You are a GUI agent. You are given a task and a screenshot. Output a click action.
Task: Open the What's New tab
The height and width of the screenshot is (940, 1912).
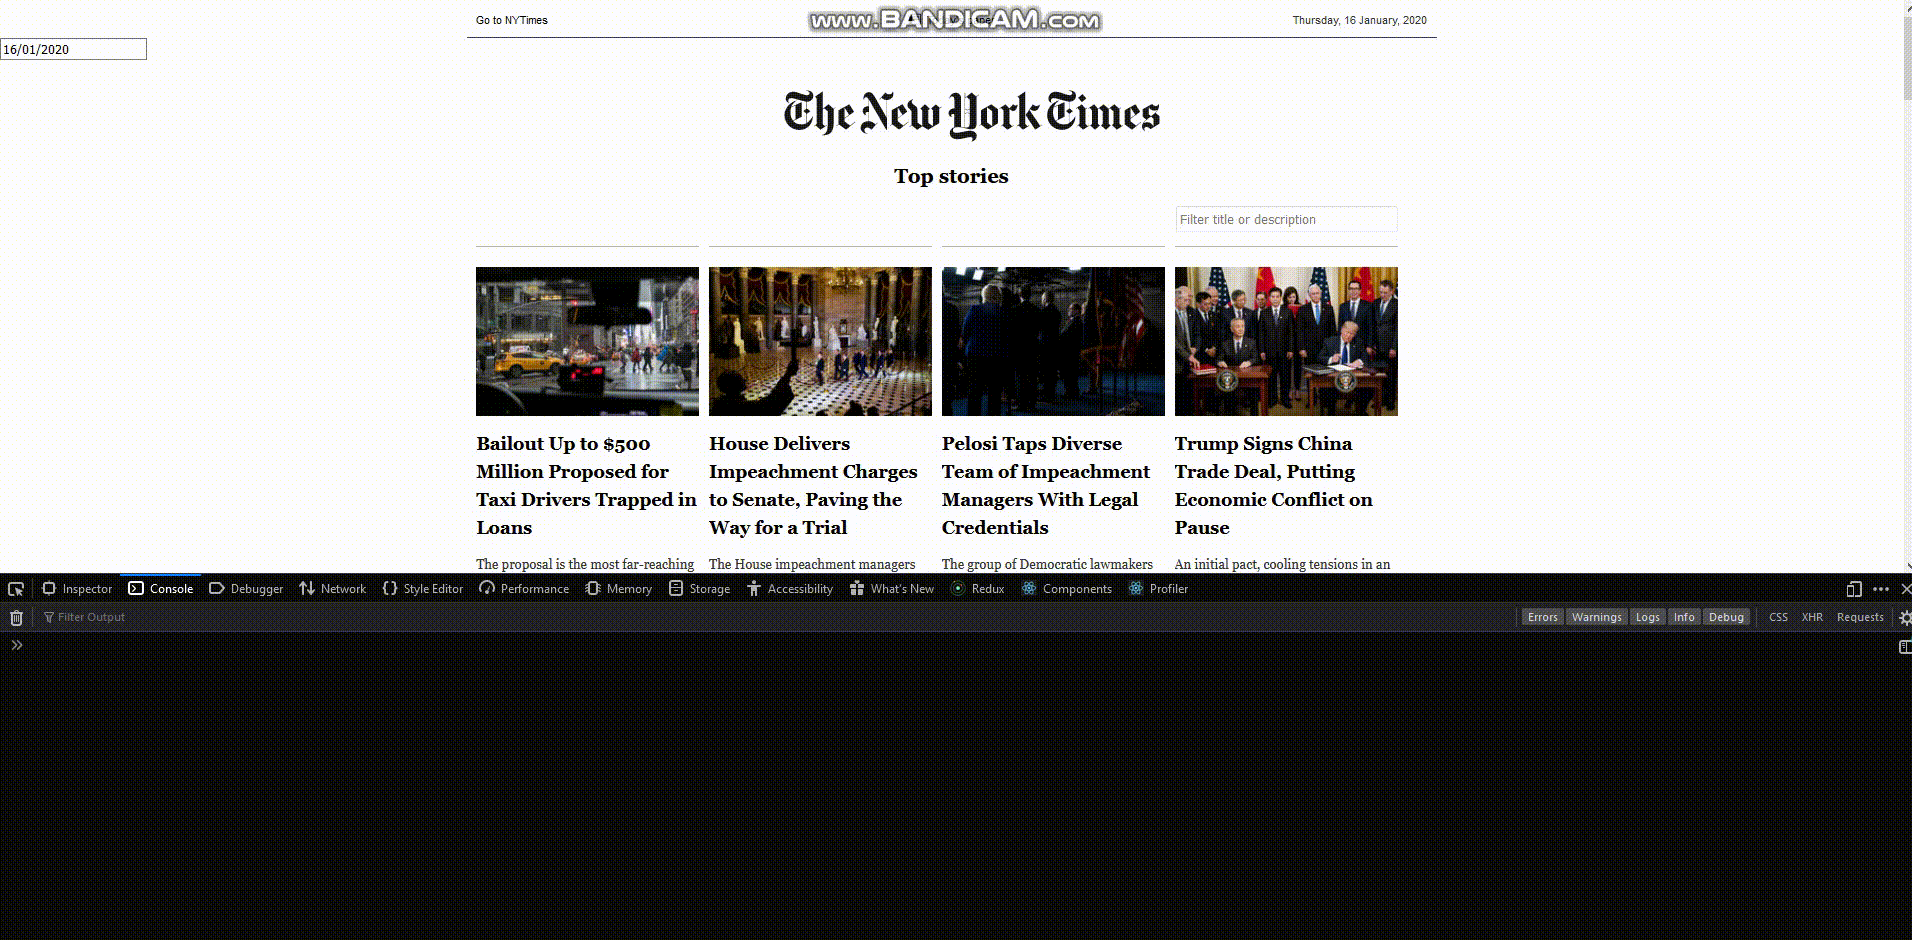coord(892,589)
